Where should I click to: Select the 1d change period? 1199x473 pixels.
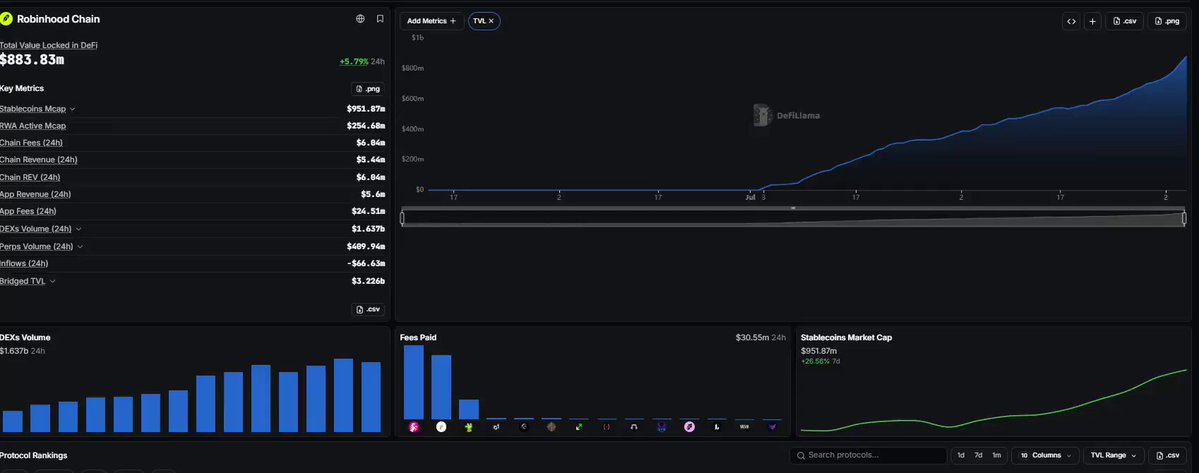tap(961, 455)
